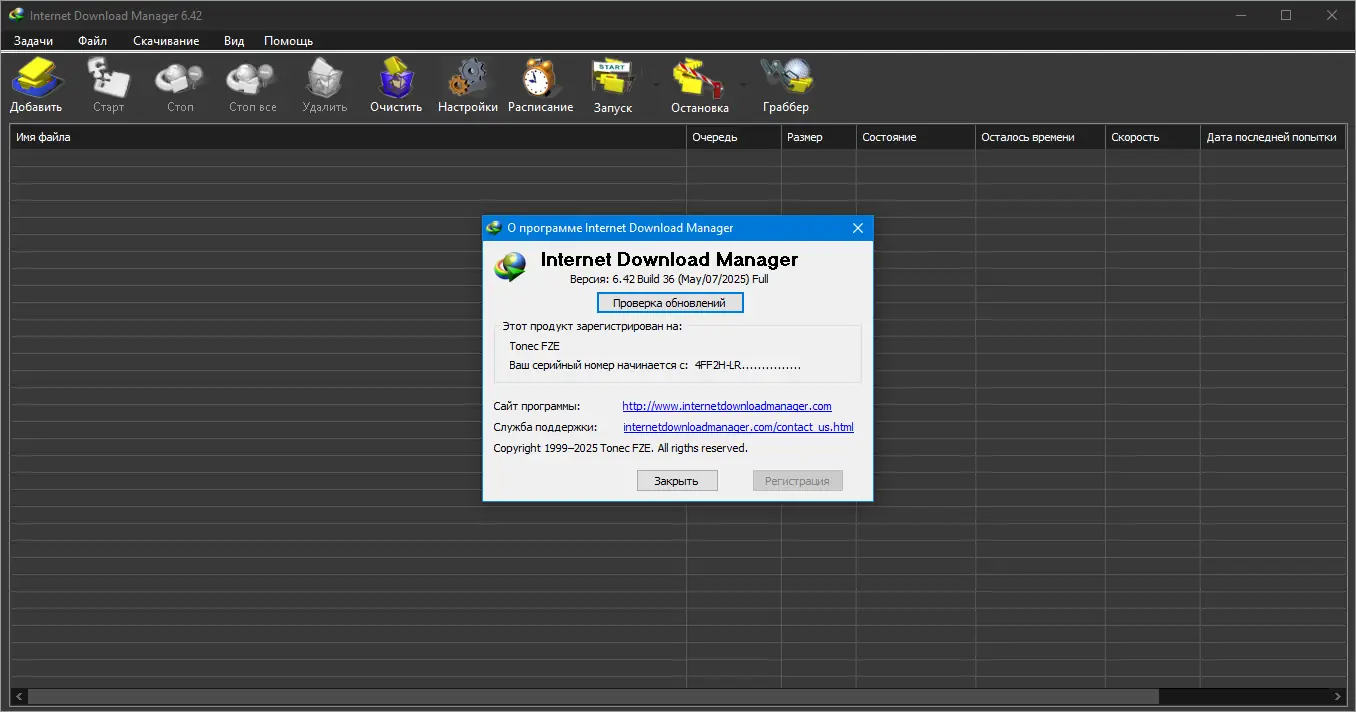This screenshot has height=712, width=1356.
Task: Select the Добавить (Add download) tool
Action: pos(36,82)
